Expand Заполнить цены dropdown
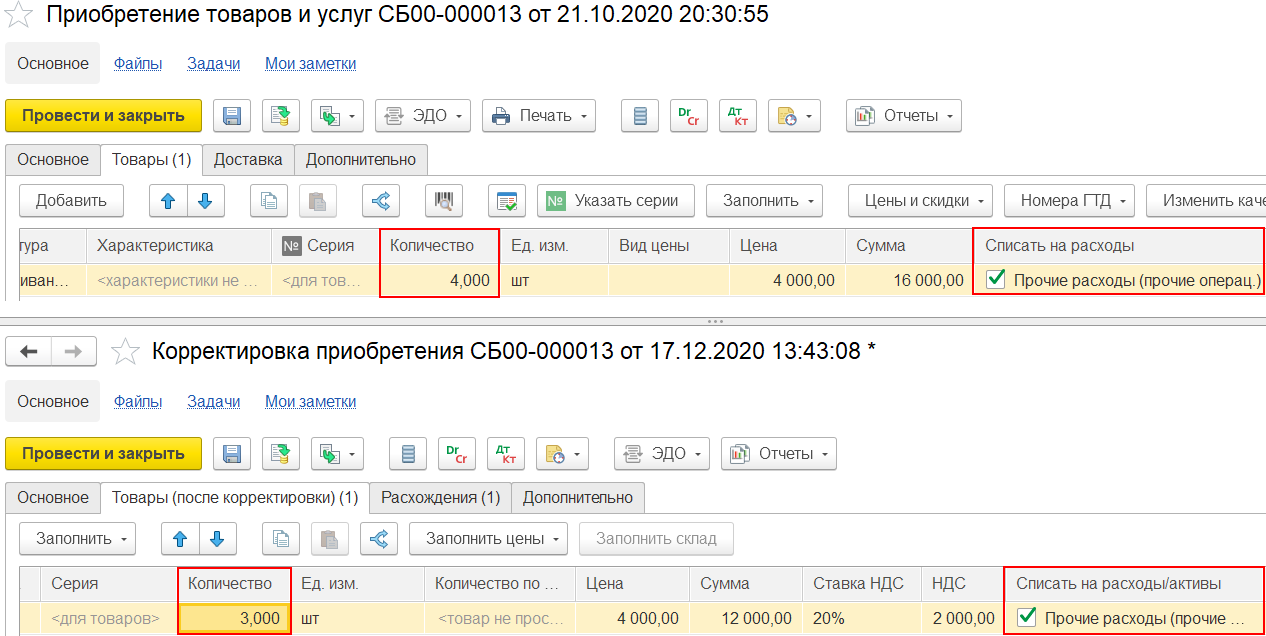The image size is (1266, 636). point(488,538)
